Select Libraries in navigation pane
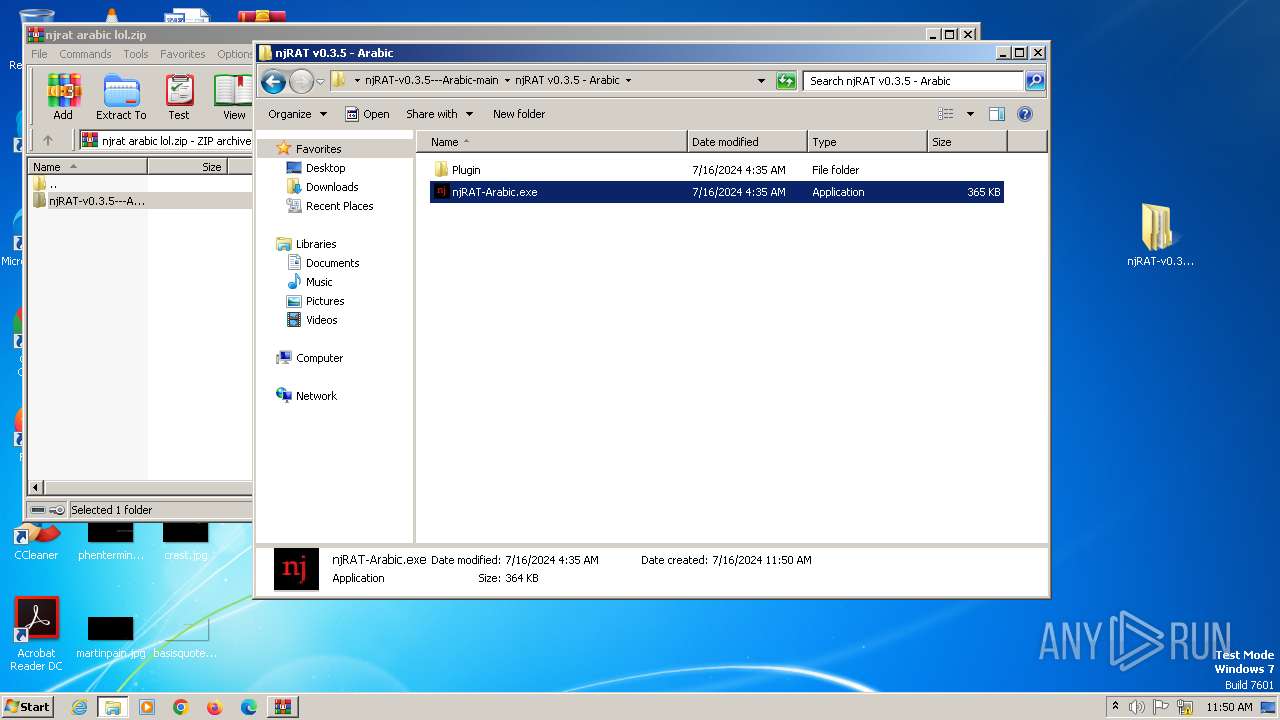The width and height of the screenshot is (1280, 720). point(315,244)
